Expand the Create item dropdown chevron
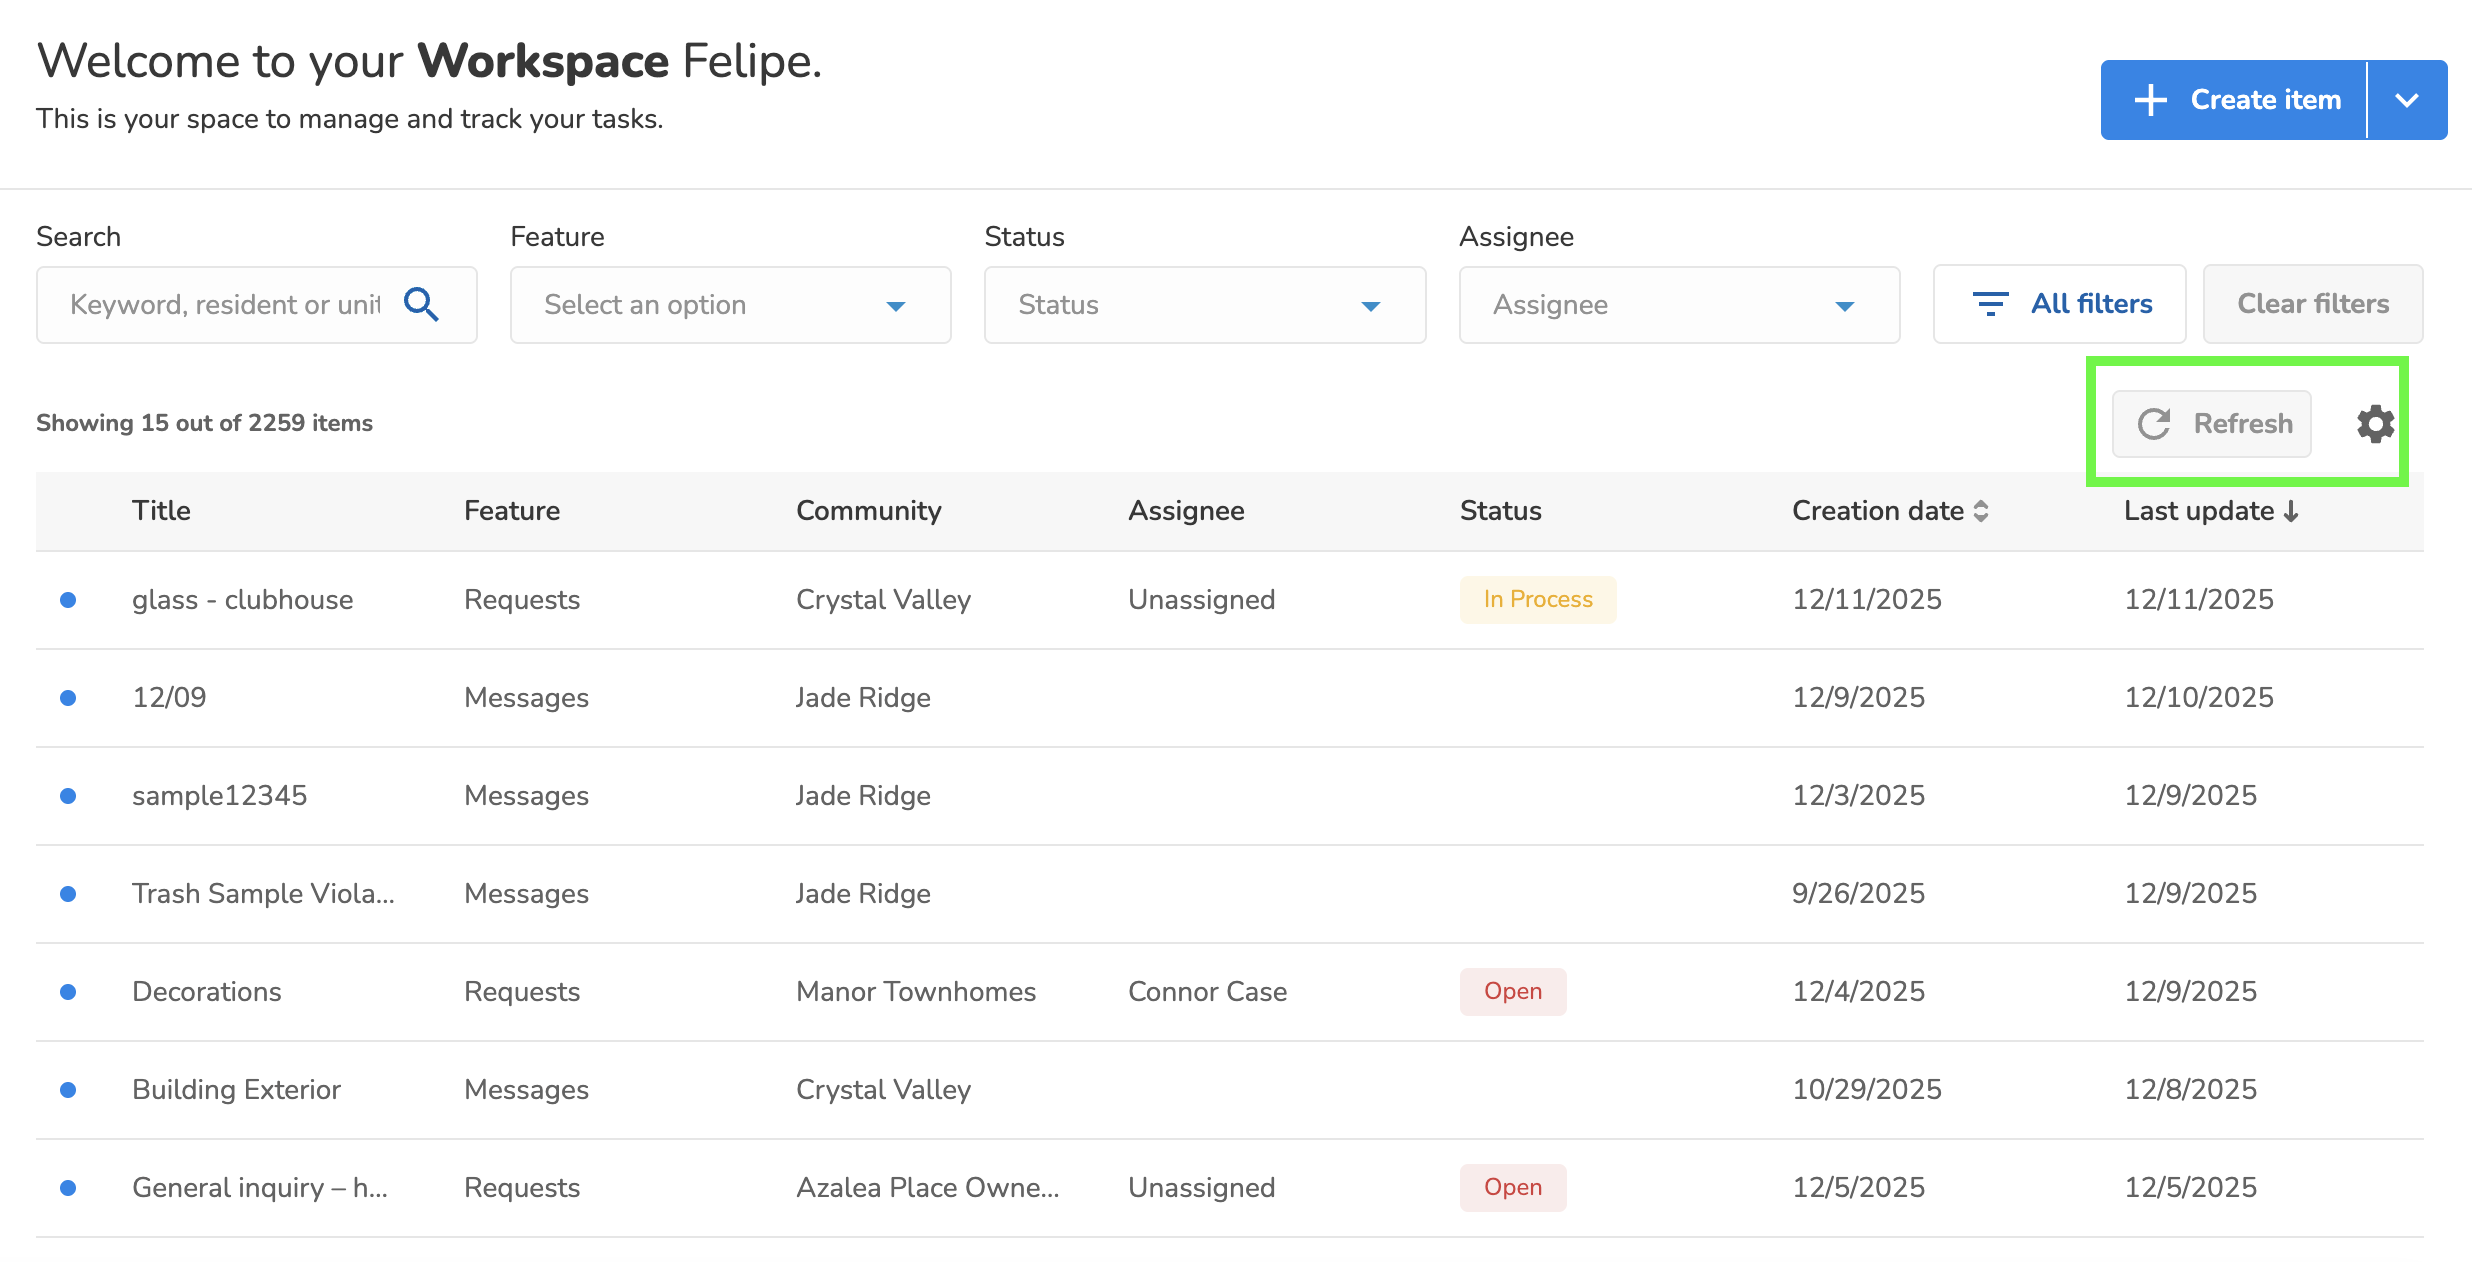 pos(2407,100)
